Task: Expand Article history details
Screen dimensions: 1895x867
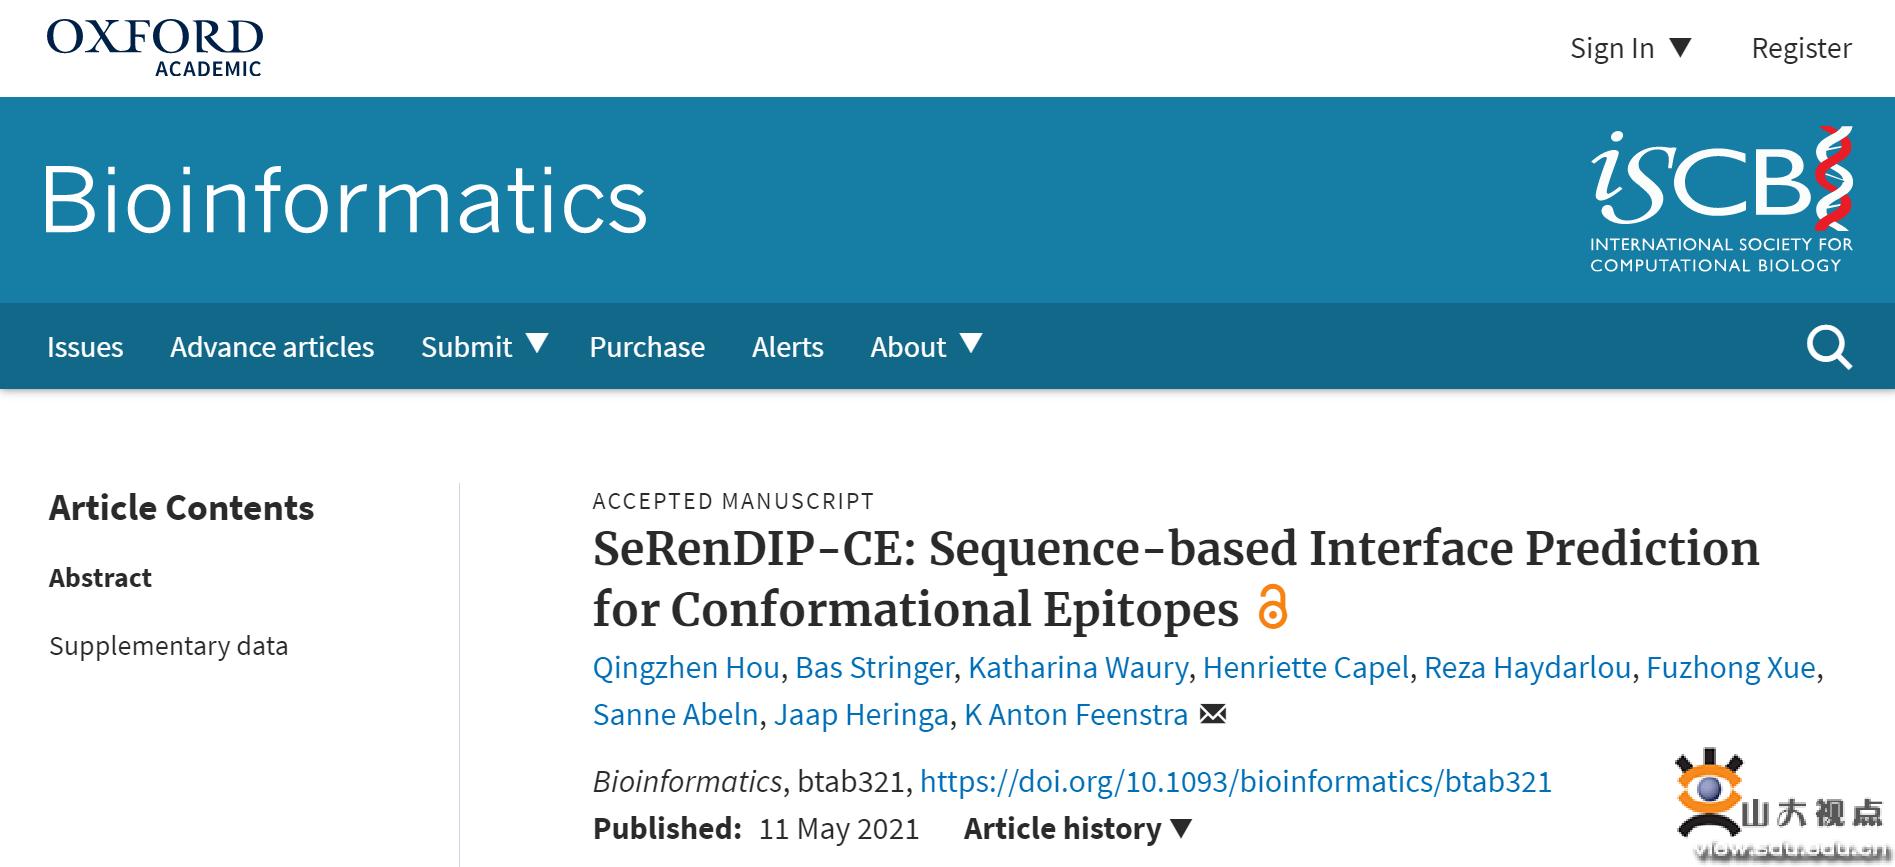Action: pos(1078,828)
